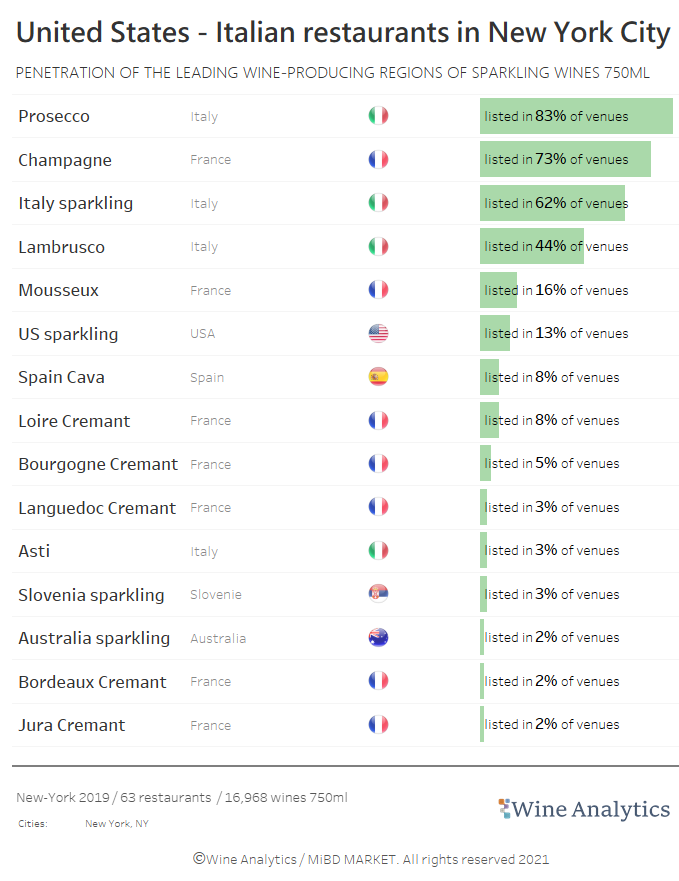The height and width of the screenshot is (881, 679).
Task: Click the copyright Wine Analytics footer text
Action: [371, 860]
